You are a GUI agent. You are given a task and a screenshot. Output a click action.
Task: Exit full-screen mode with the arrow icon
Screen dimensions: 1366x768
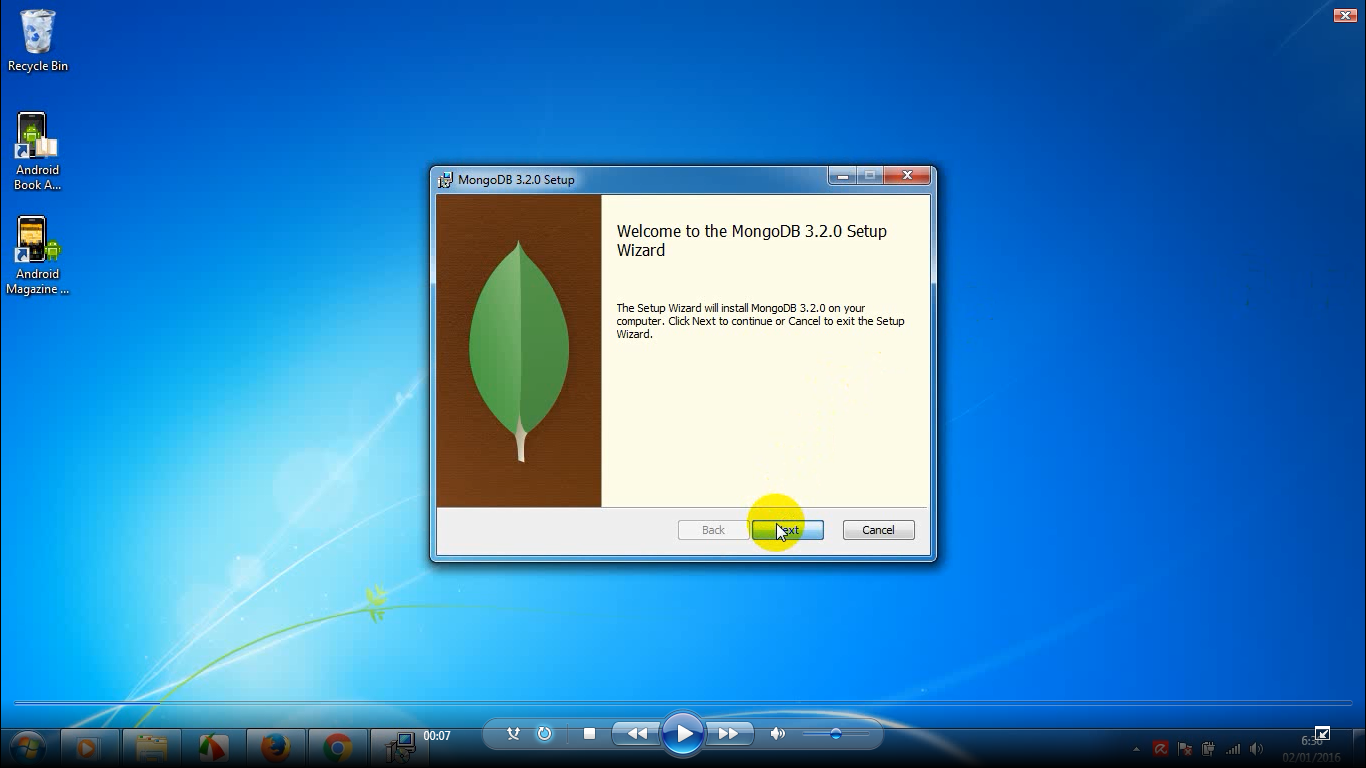1322,735
